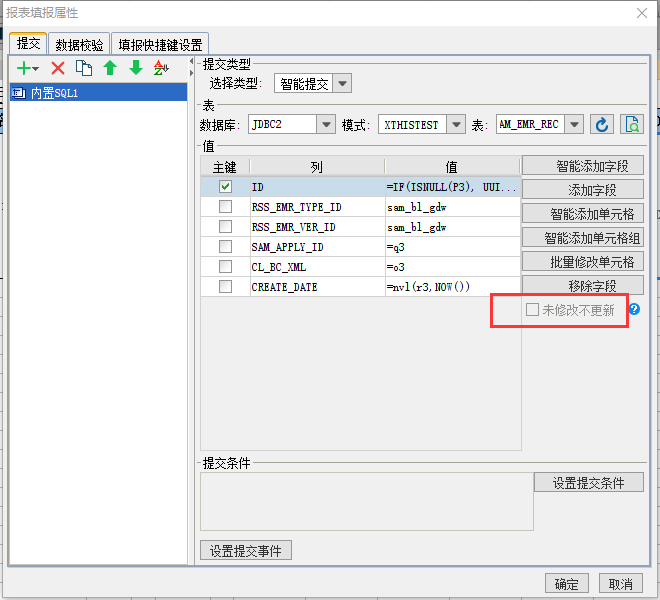Switch to 提交 tab
This screenshot has height=600, width=660.
point(28,43)
